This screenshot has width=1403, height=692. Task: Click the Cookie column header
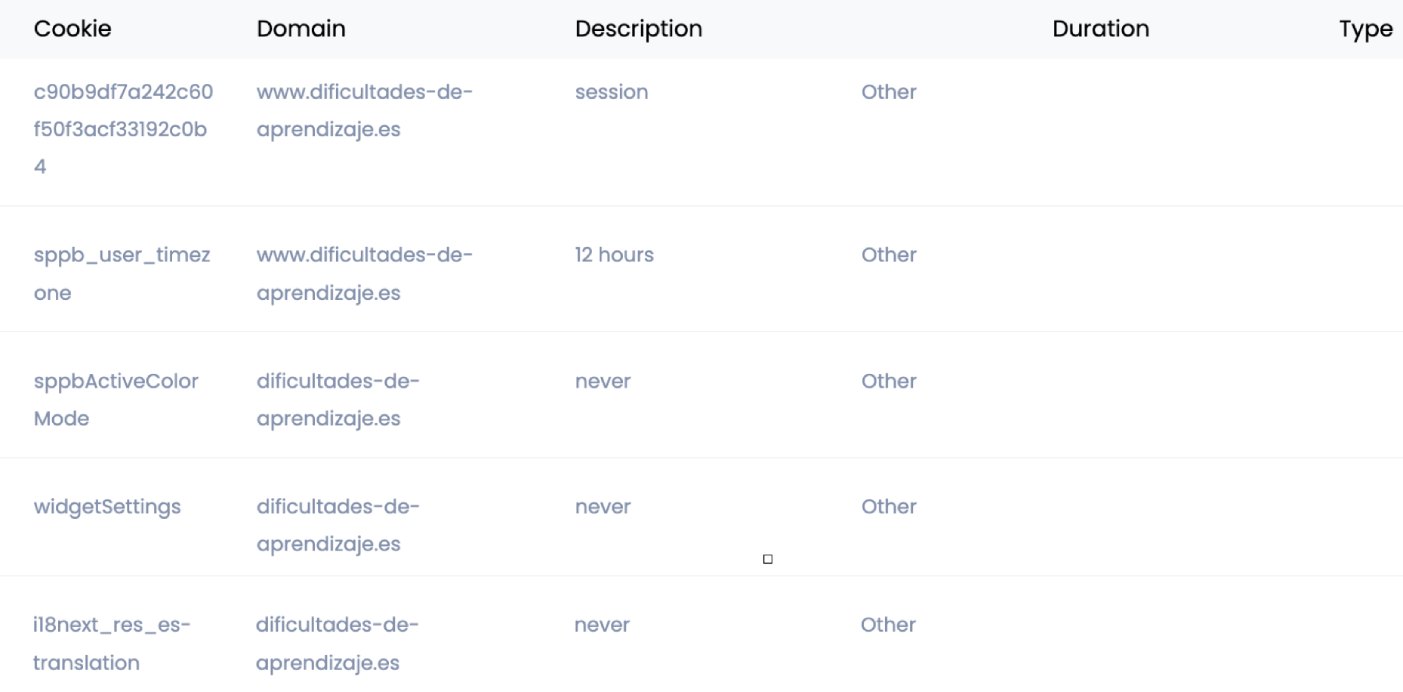click(72, 29)
